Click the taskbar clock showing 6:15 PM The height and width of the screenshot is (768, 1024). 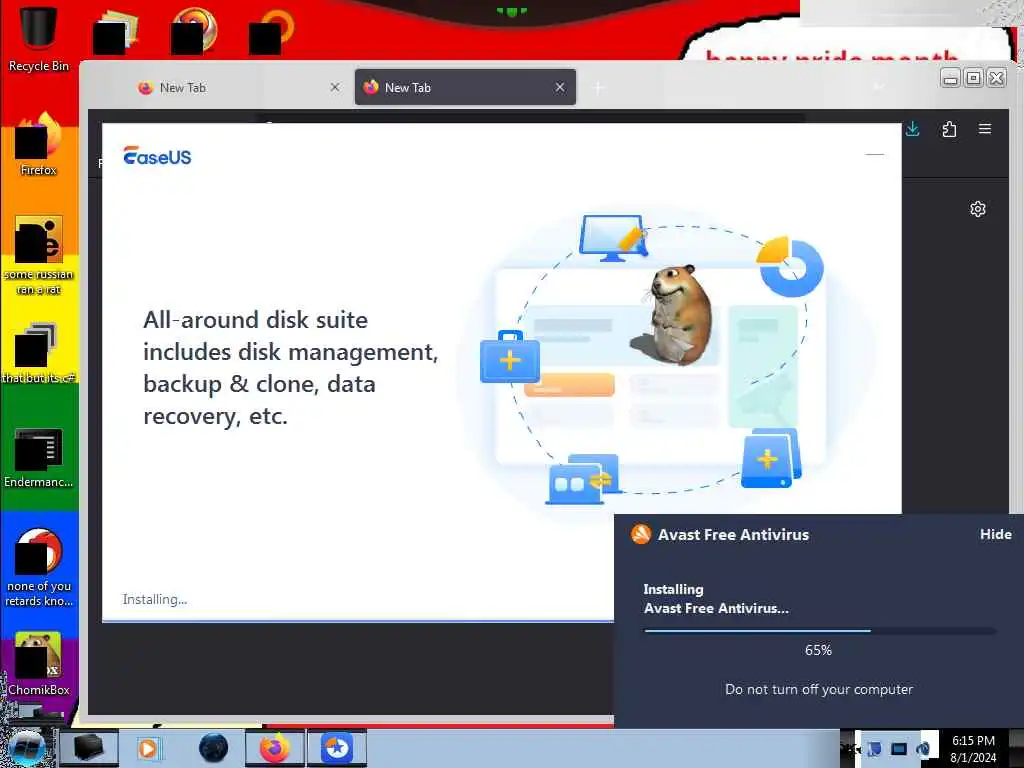(973, 749)
